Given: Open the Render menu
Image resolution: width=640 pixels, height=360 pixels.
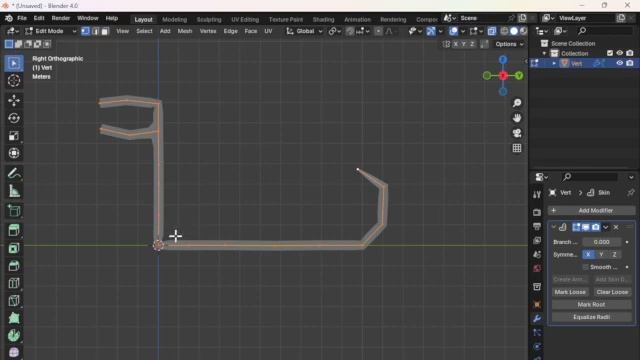Looking at the screenshot, I should click(61, 18).
